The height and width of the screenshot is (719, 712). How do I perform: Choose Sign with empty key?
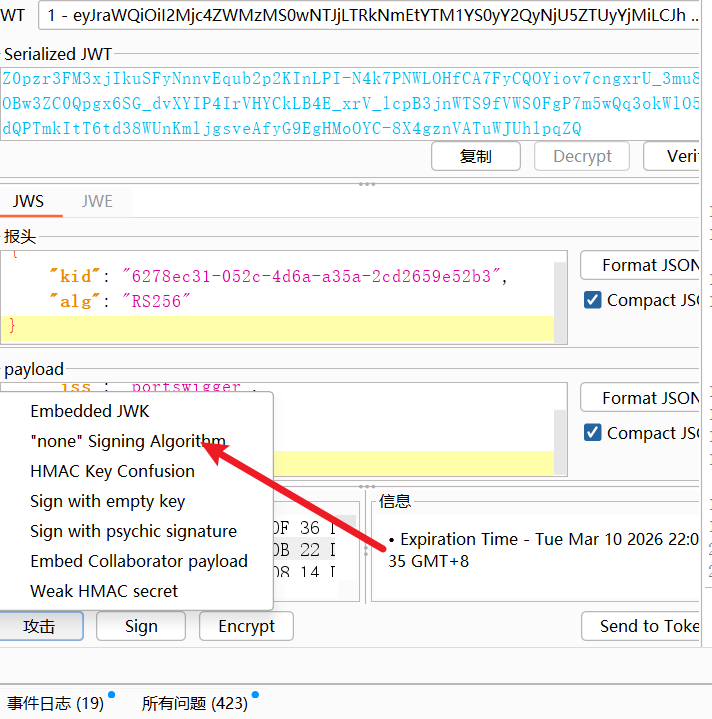[x=107, y=501]
